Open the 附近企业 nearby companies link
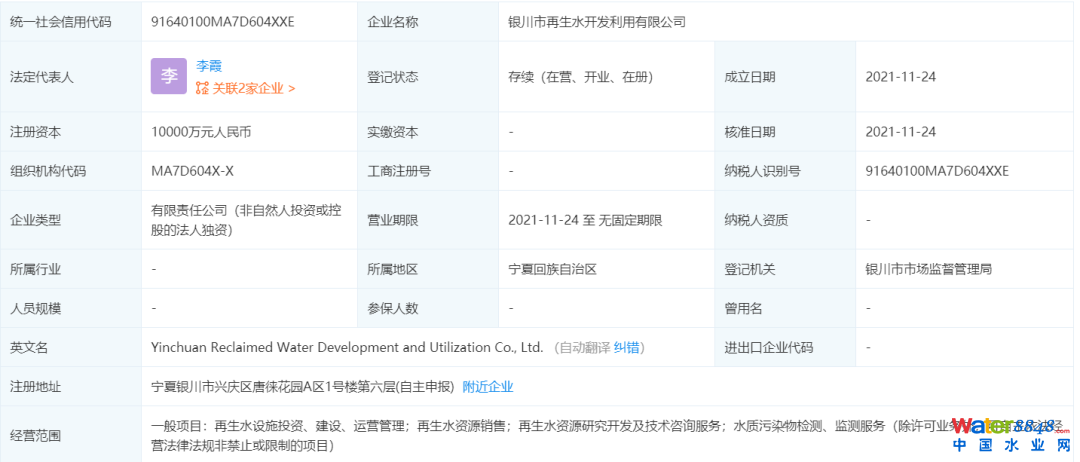This screenshot has width=1080, height=462. [x=488, y=386]
